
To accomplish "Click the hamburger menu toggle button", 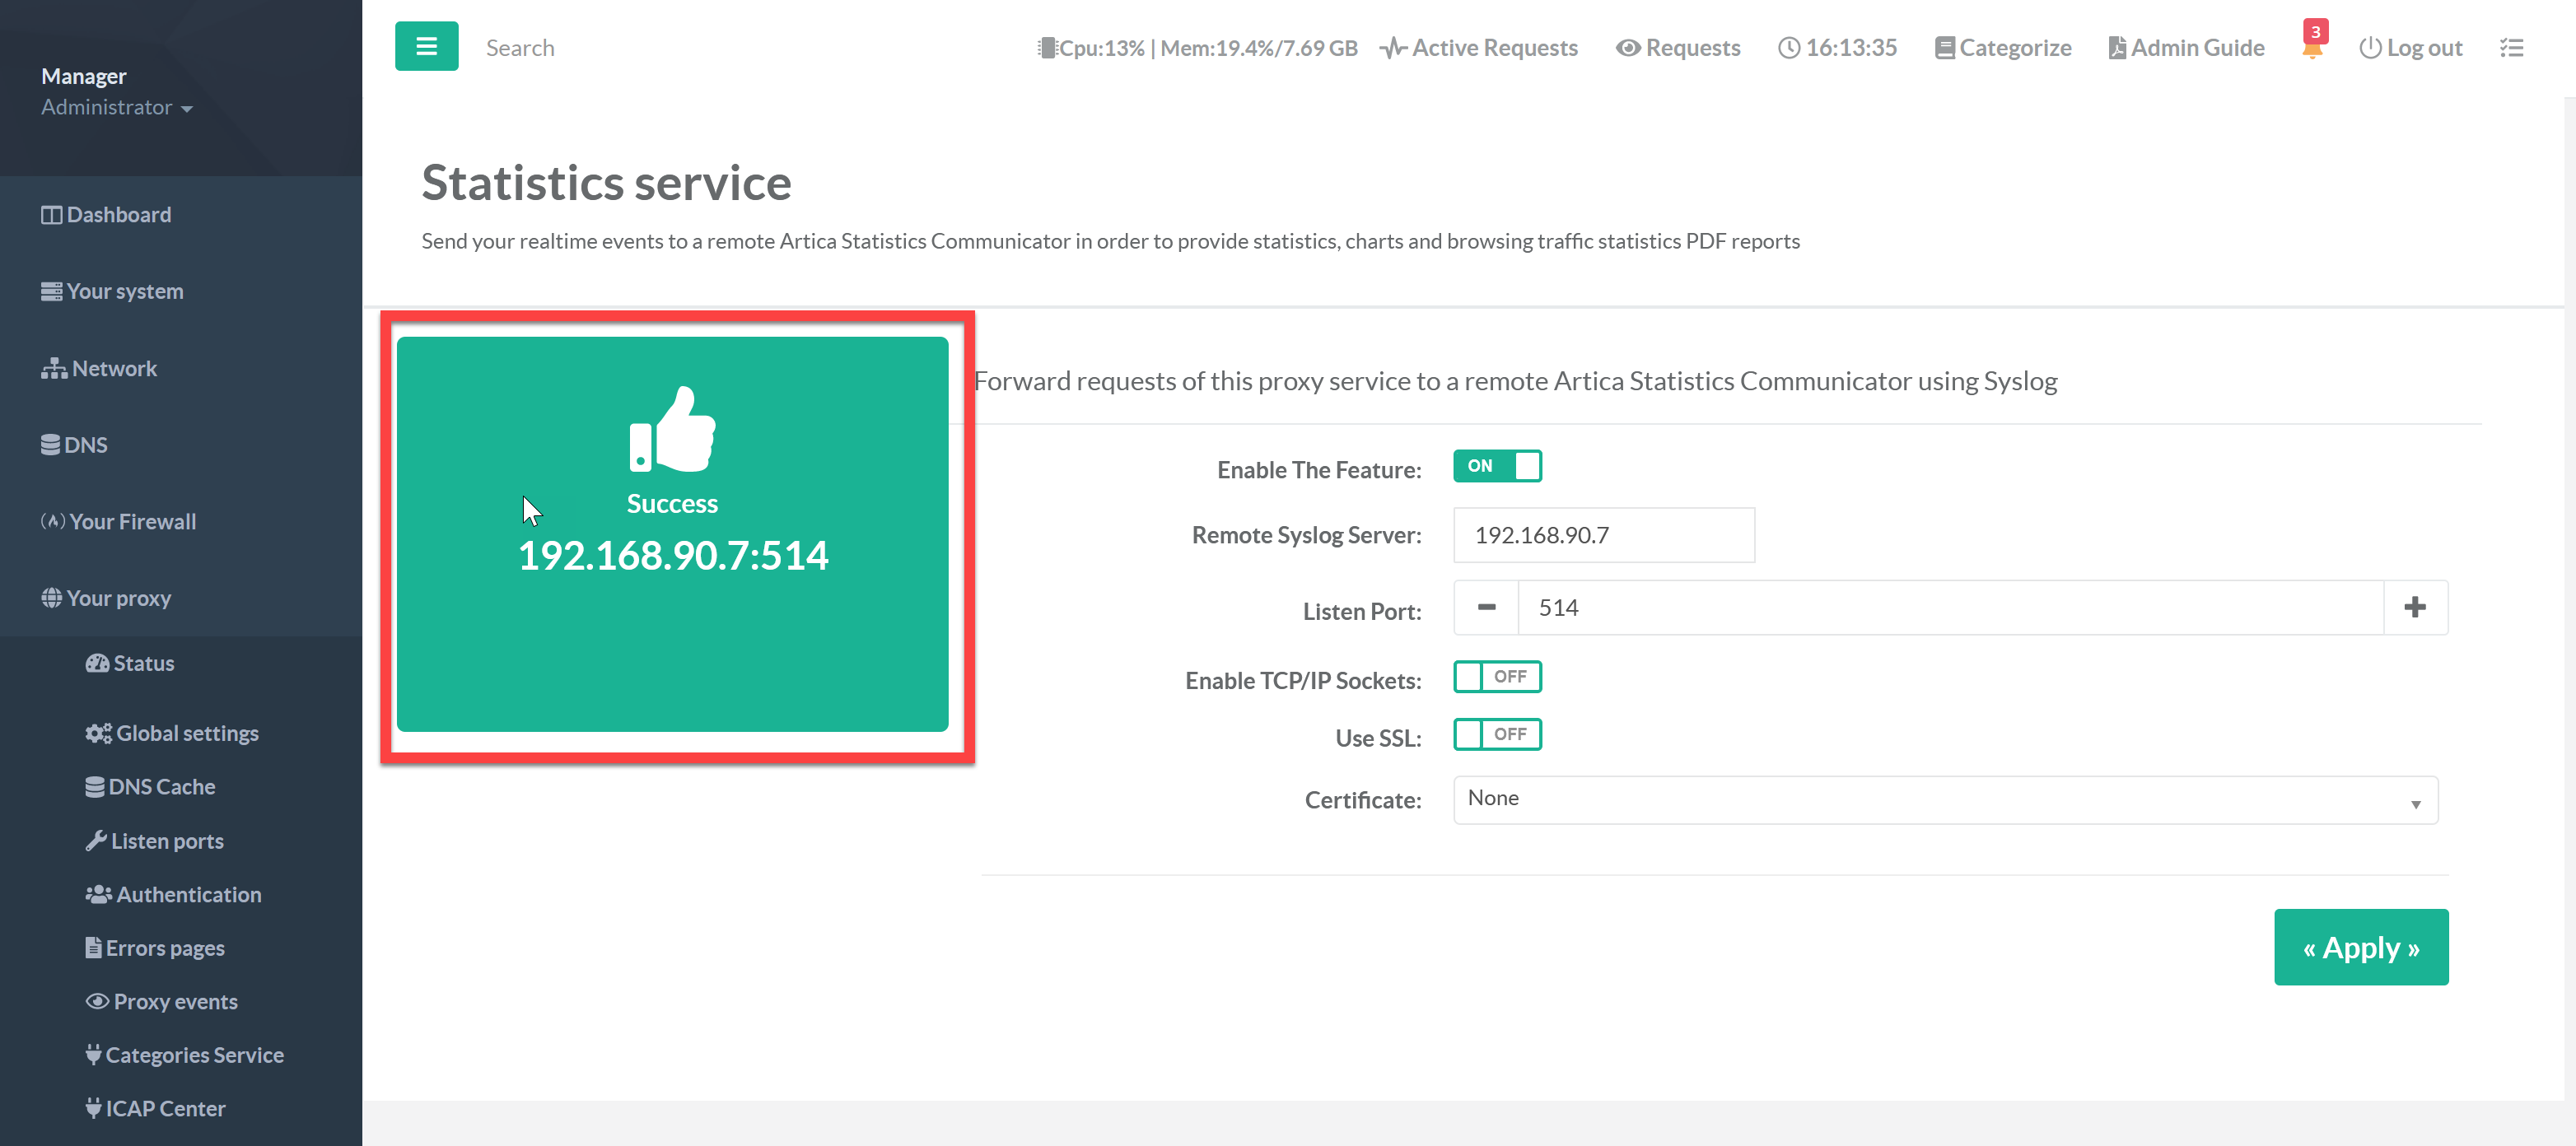I will [x=426, y=46].
